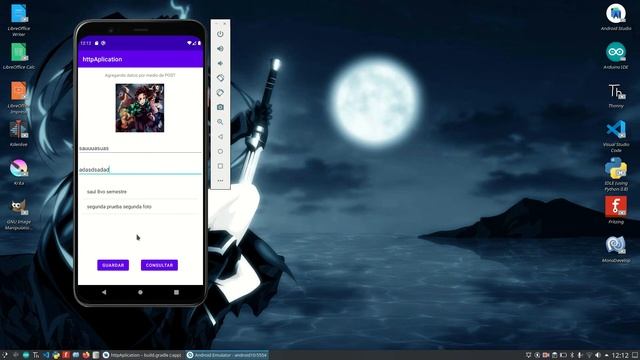Switch to Android Emulator taskbar window
This screenshot has width=640, height=360.
click(227, 355)
